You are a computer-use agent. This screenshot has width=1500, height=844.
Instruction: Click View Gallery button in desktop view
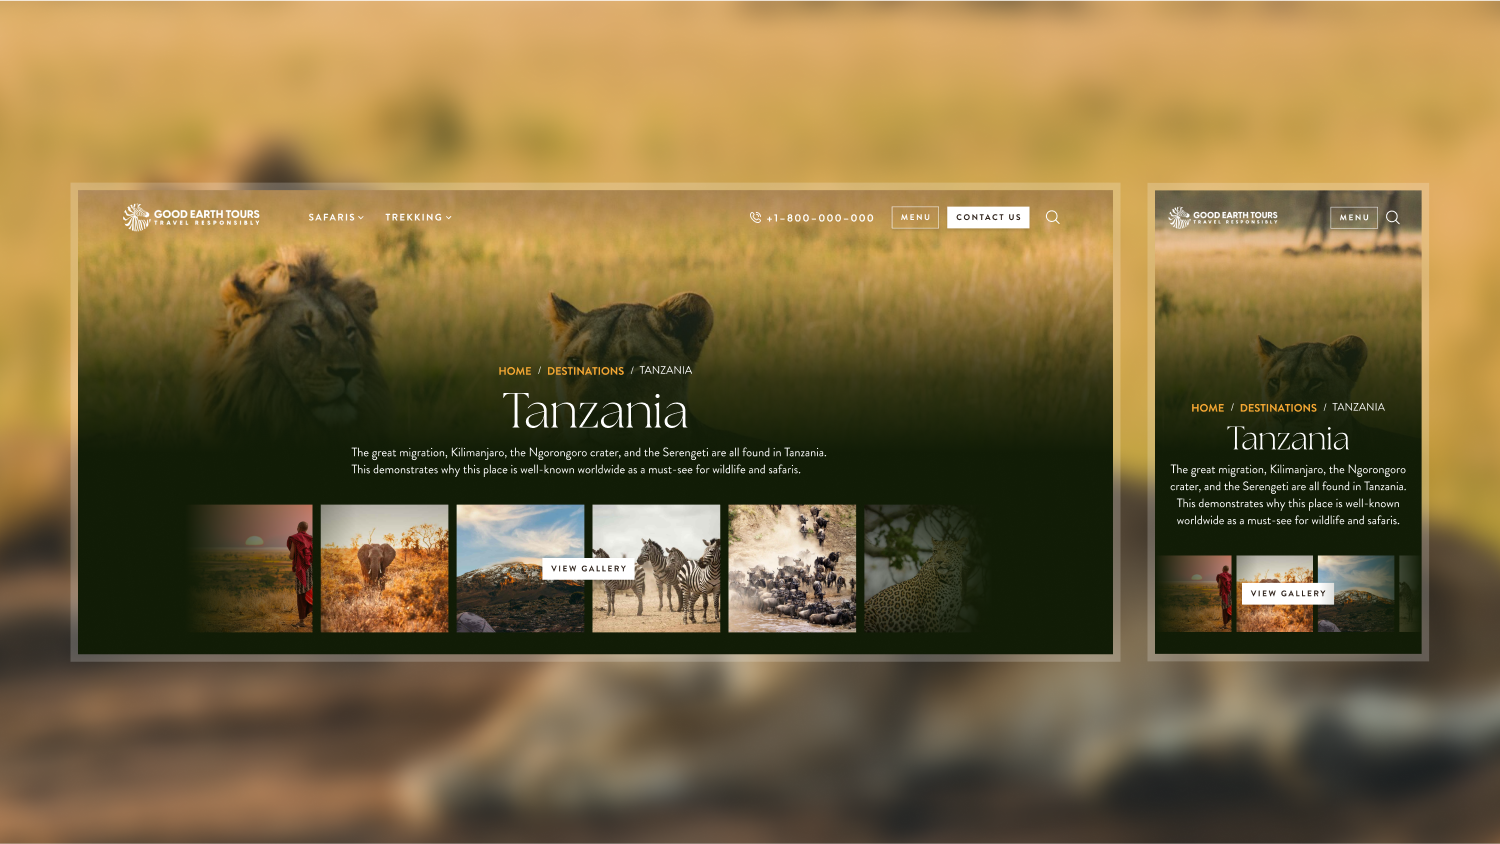click(x=588, y=568)
